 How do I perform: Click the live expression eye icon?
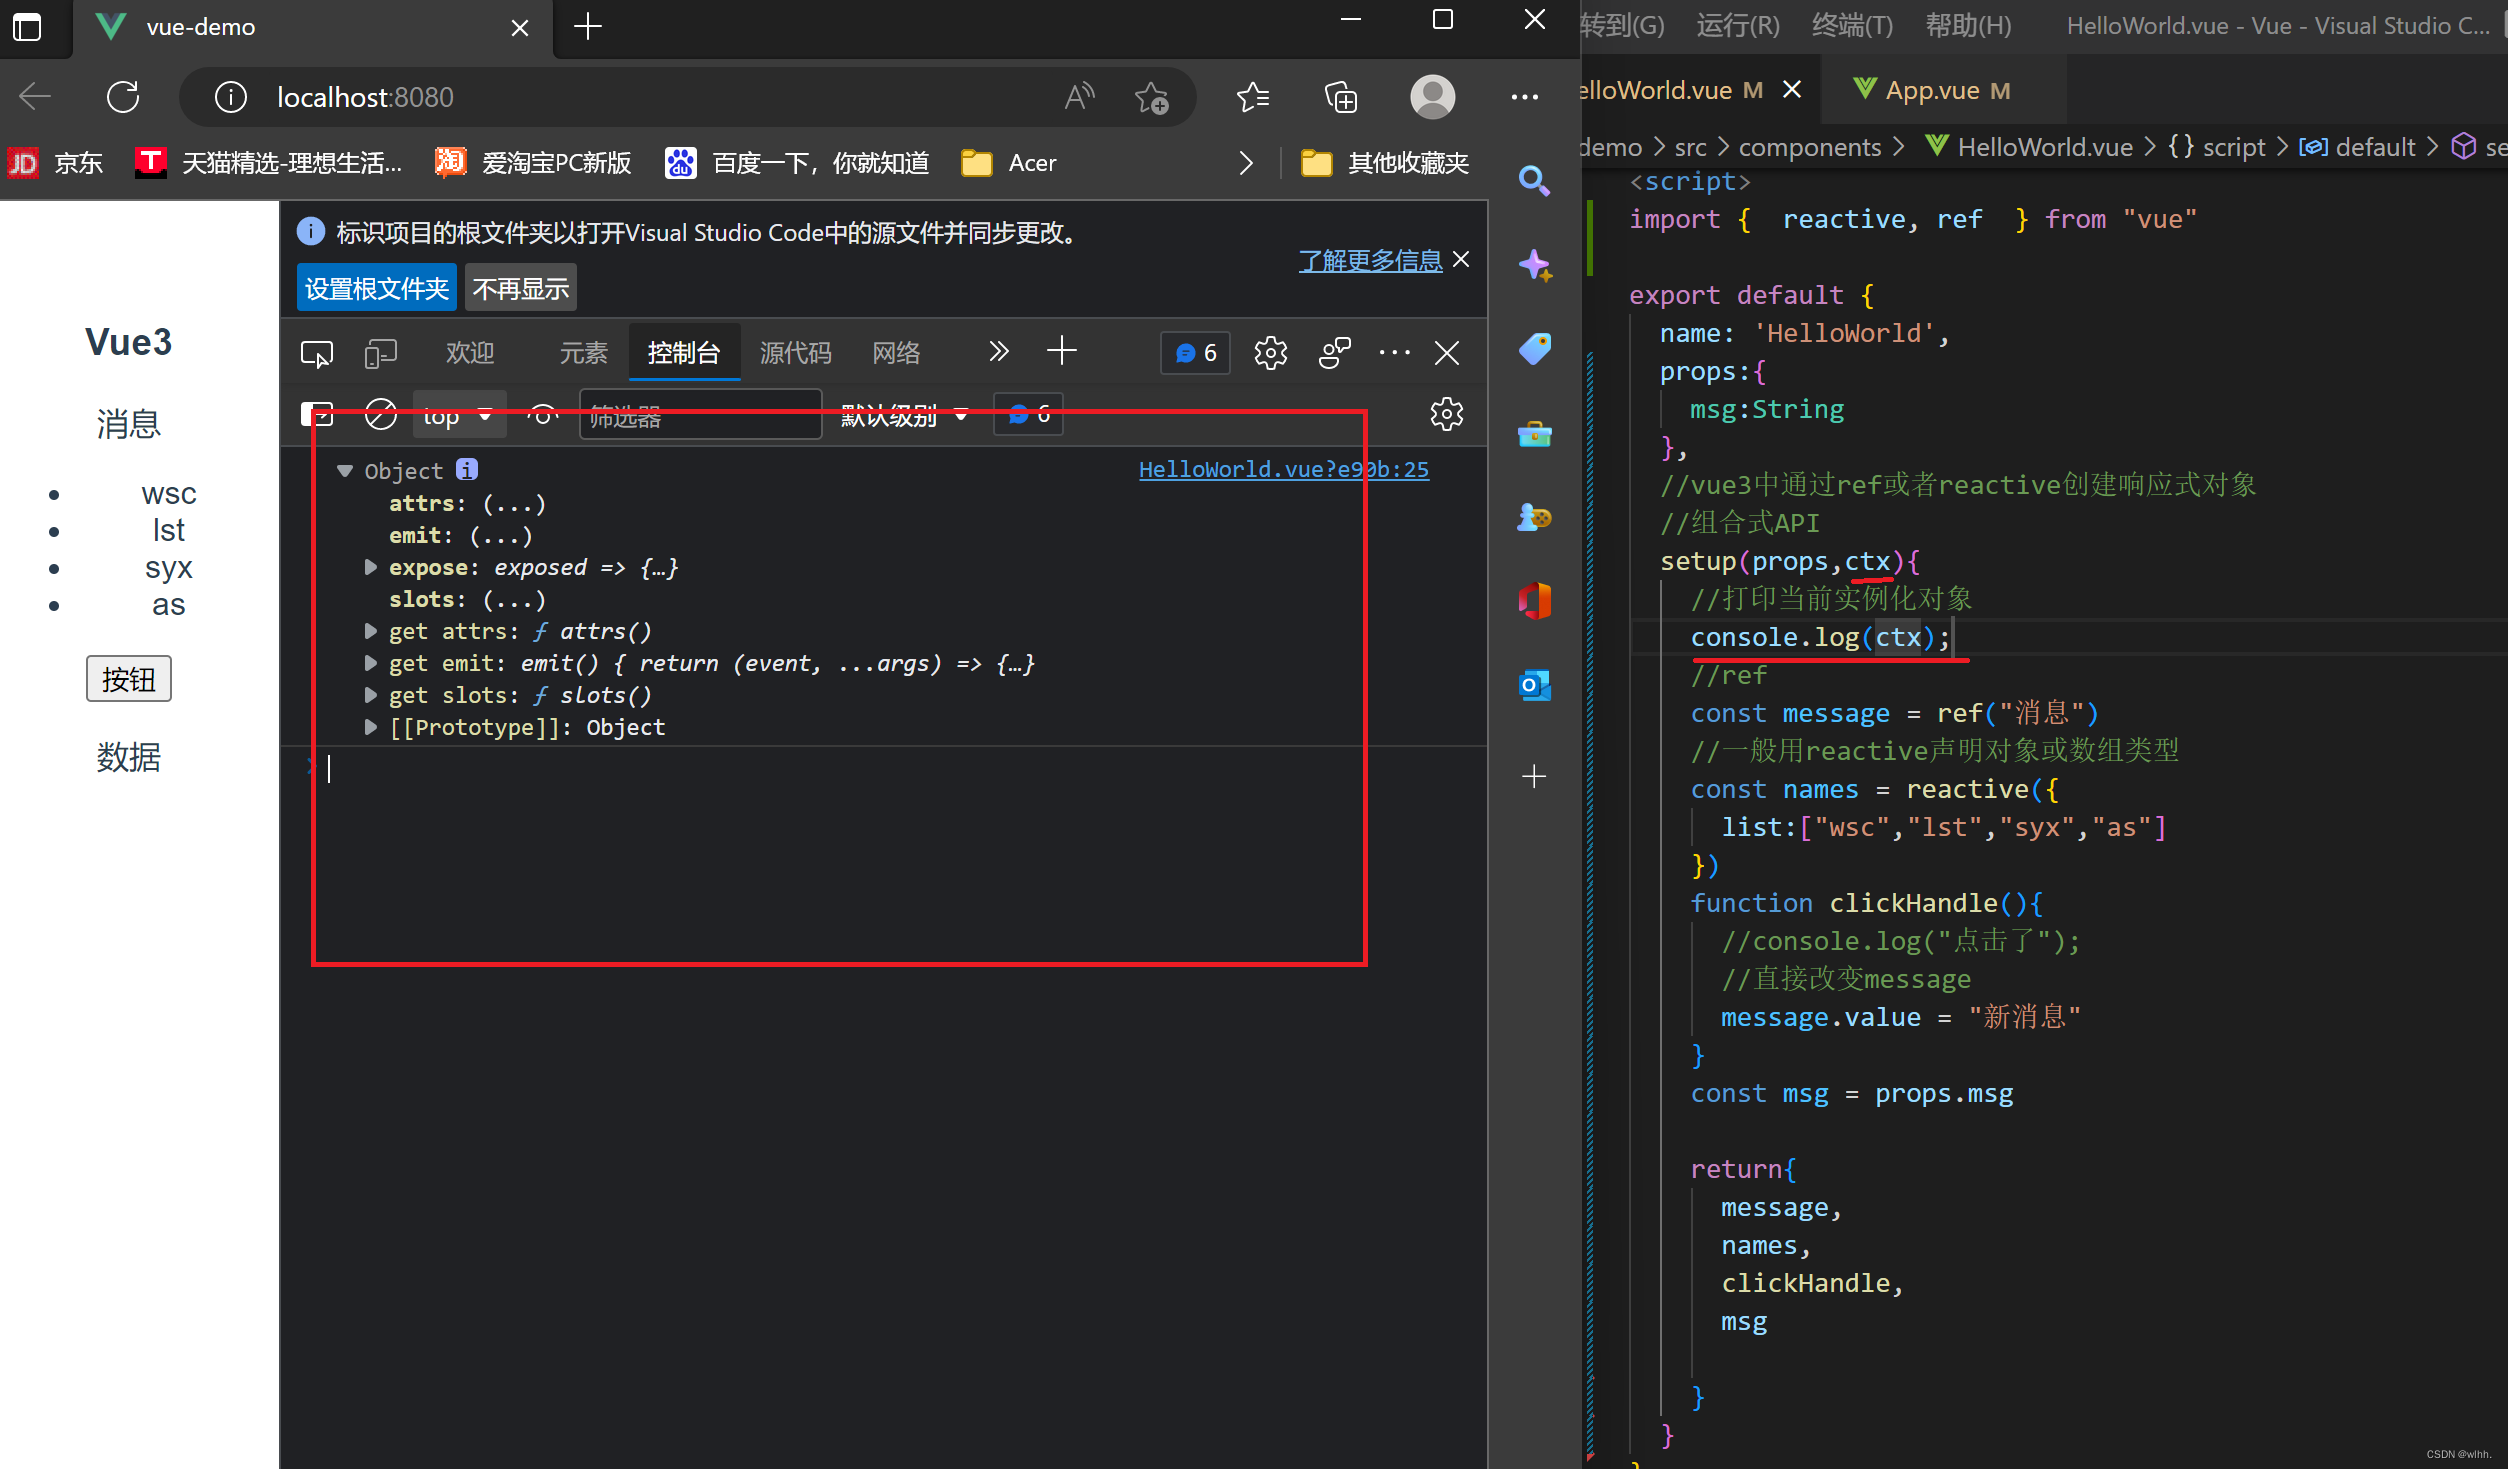tap(543, 414)
